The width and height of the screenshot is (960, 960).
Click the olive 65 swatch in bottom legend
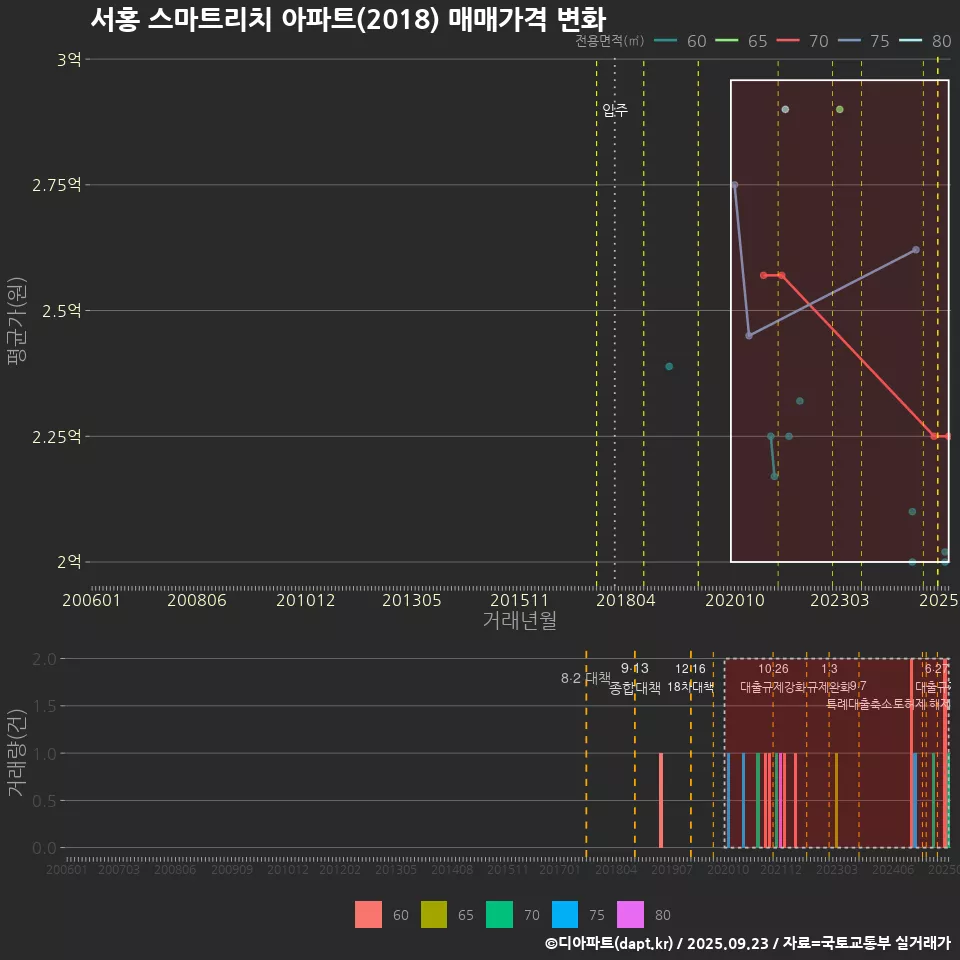click(433, 915)
